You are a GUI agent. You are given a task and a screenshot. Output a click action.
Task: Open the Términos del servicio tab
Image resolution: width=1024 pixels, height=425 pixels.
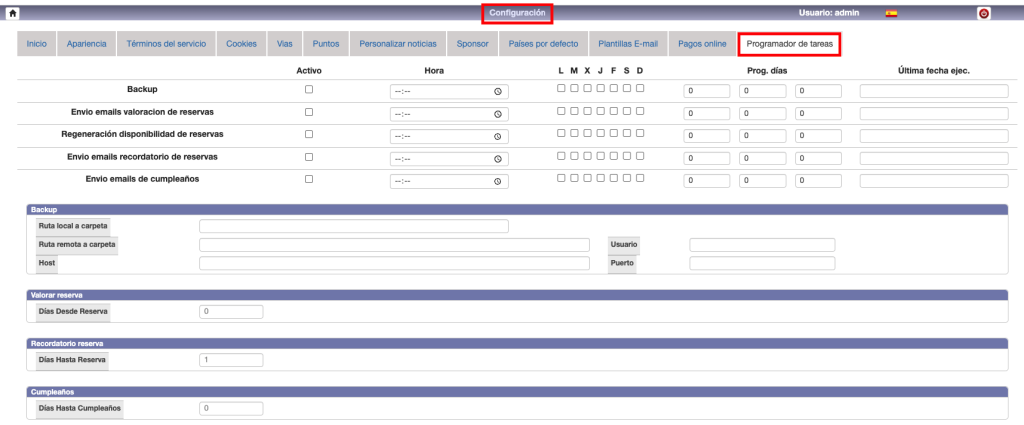pyautogui.click(x=166, y=44)
